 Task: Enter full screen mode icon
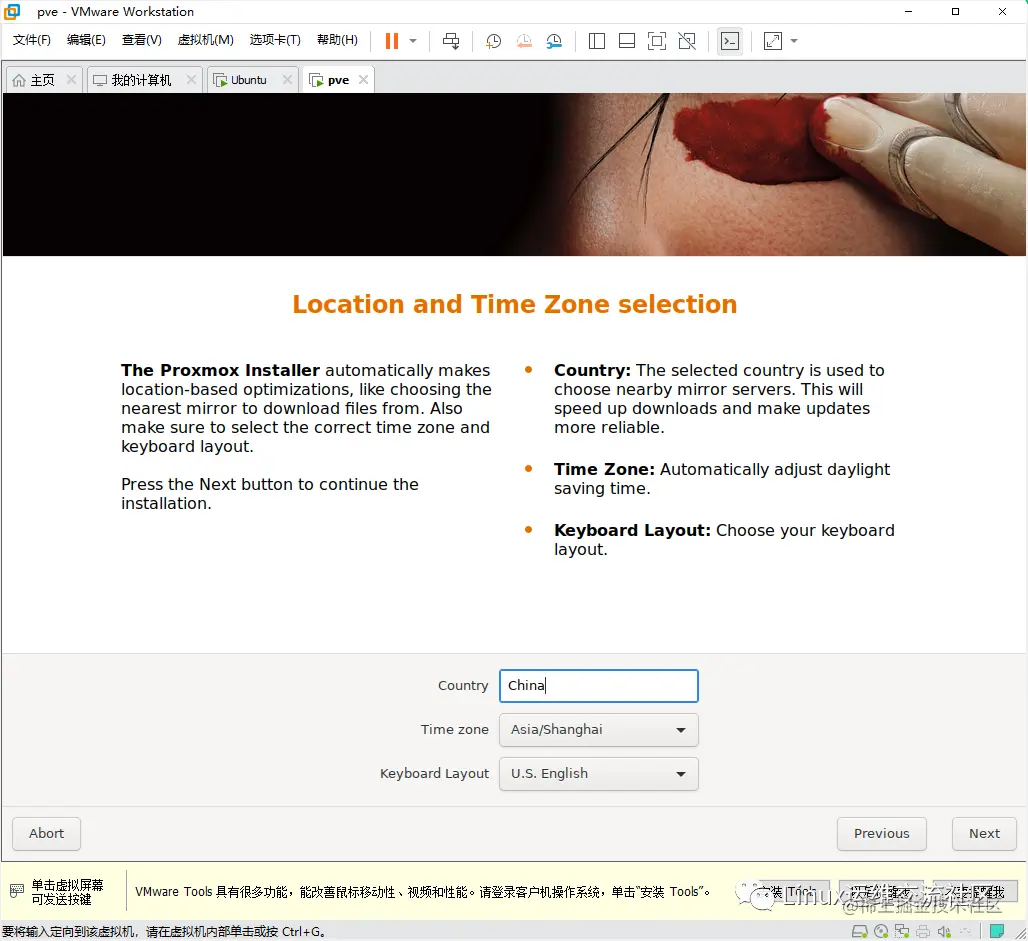[657, 41]
